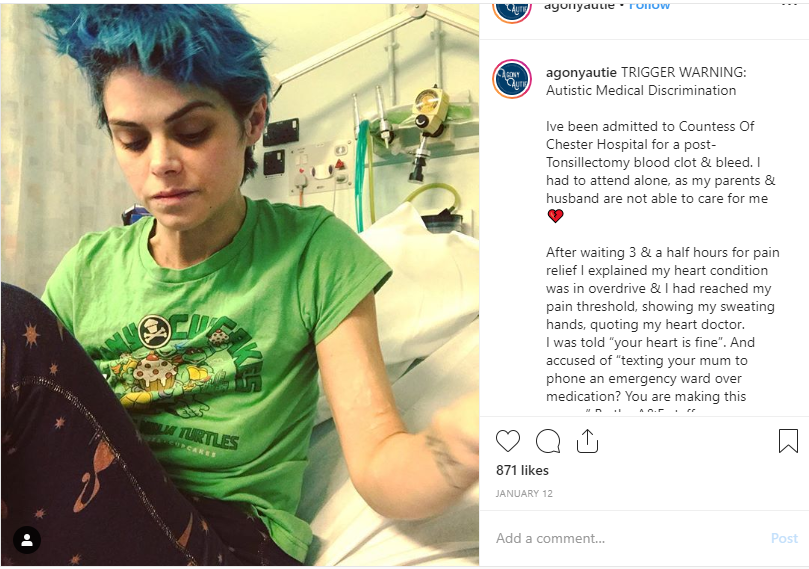View the 871 likes list
809x569 pixels.
(522, 470)
